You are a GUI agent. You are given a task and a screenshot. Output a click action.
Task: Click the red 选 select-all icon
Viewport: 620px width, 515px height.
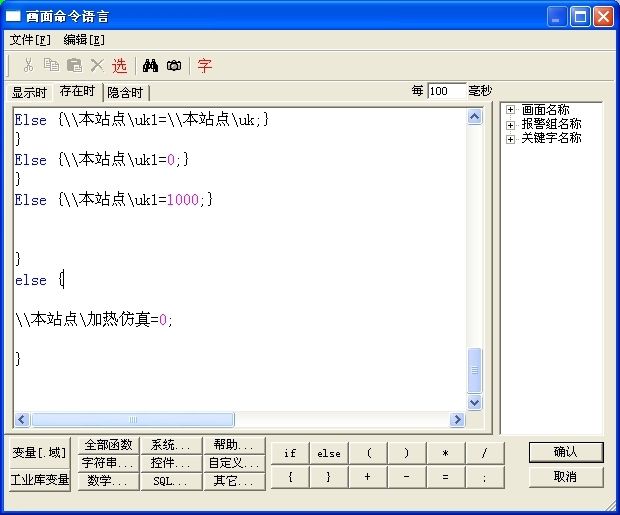pos(119,66)
